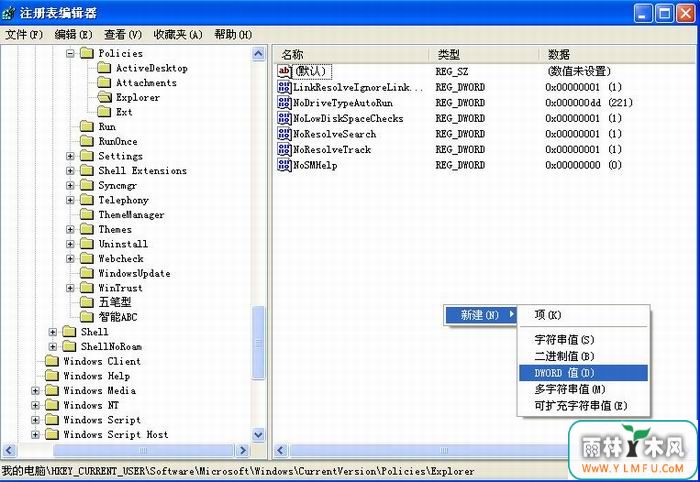The height and width of the screenshot is (482, 700).
Task: Click the 新建(N) context menu item
Action: tap(481, 315)
